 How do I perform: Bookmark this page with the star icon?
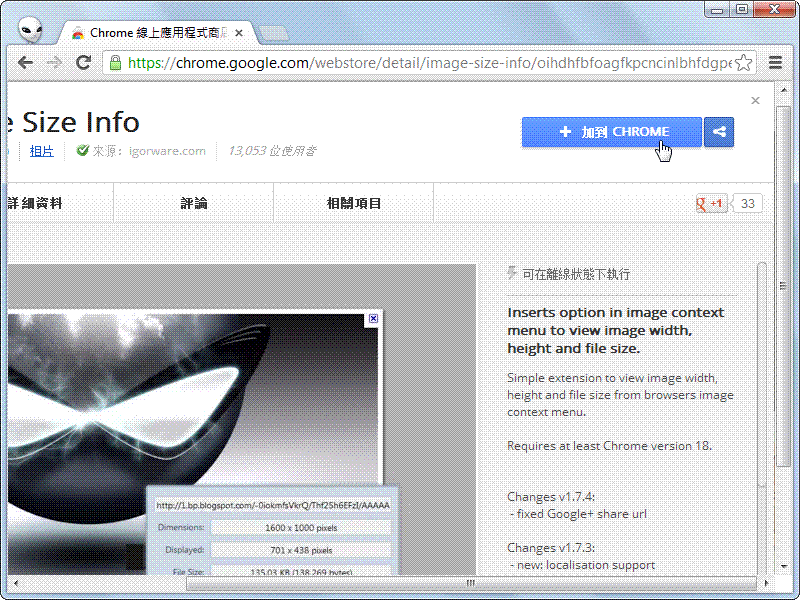tap(744, 63)
